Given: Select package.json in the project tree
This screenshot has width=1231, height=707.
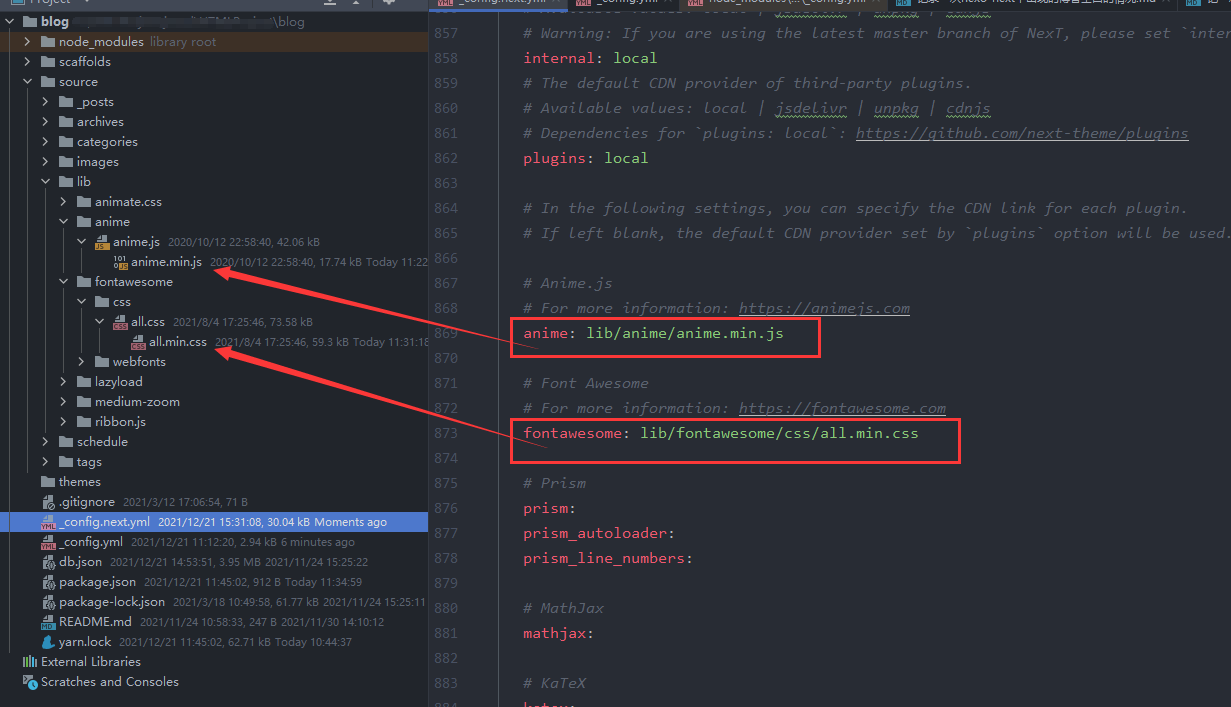Looking at the screenshot, I should click(97, 582).
